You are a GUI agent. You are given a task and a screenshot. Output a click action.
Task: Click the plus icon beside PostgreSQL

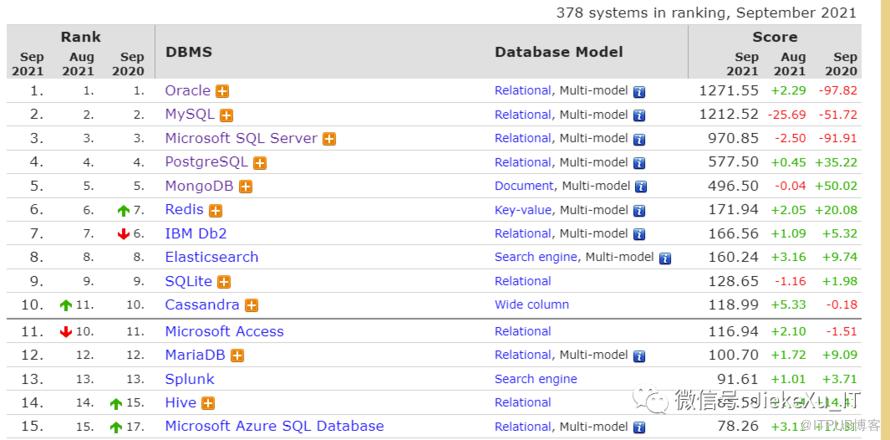pyautogui.click(x=260, y=163)
